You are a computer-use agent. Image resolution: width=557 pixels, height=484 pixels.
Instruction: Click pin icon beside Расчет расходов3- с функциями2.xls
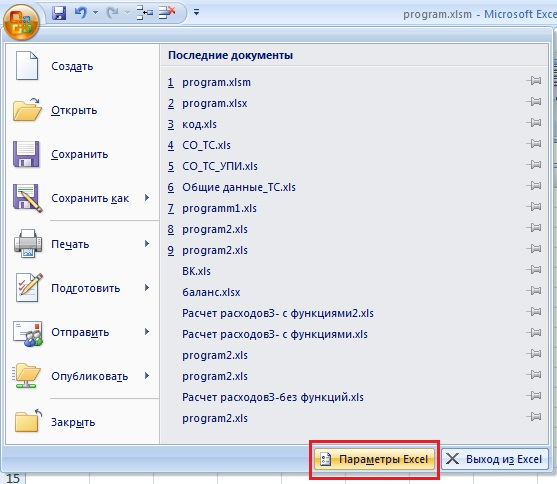[x=534, y=312]
